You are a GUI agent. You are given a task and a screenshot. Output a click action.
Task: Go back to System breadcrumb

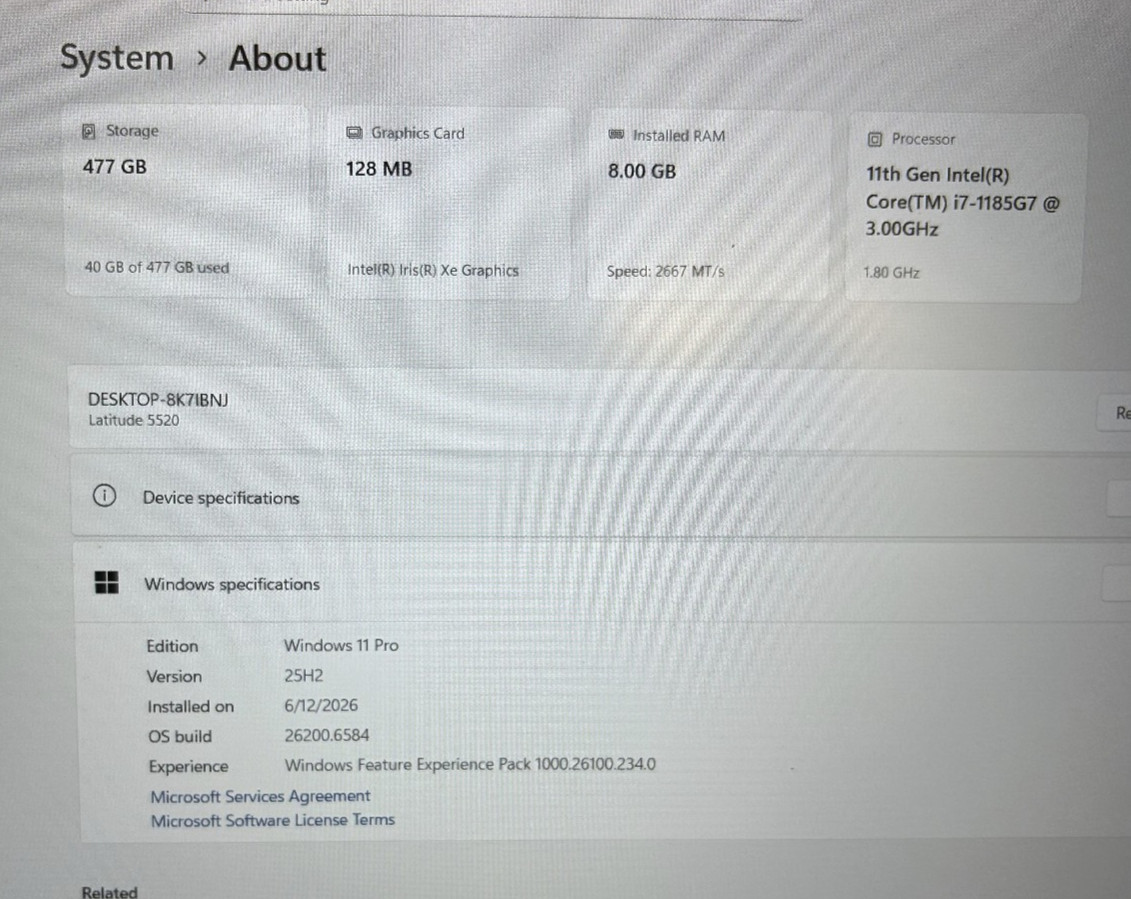[x=117, y=58]
